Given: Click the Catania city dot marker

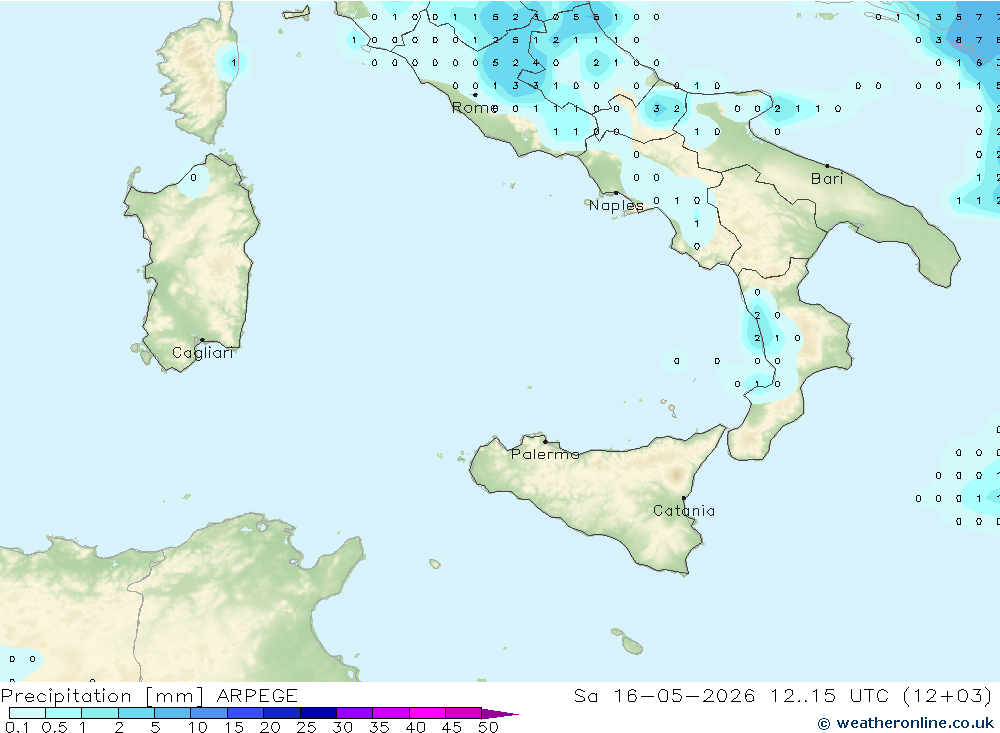Looking at the screenshot, I should click(684, 498).
